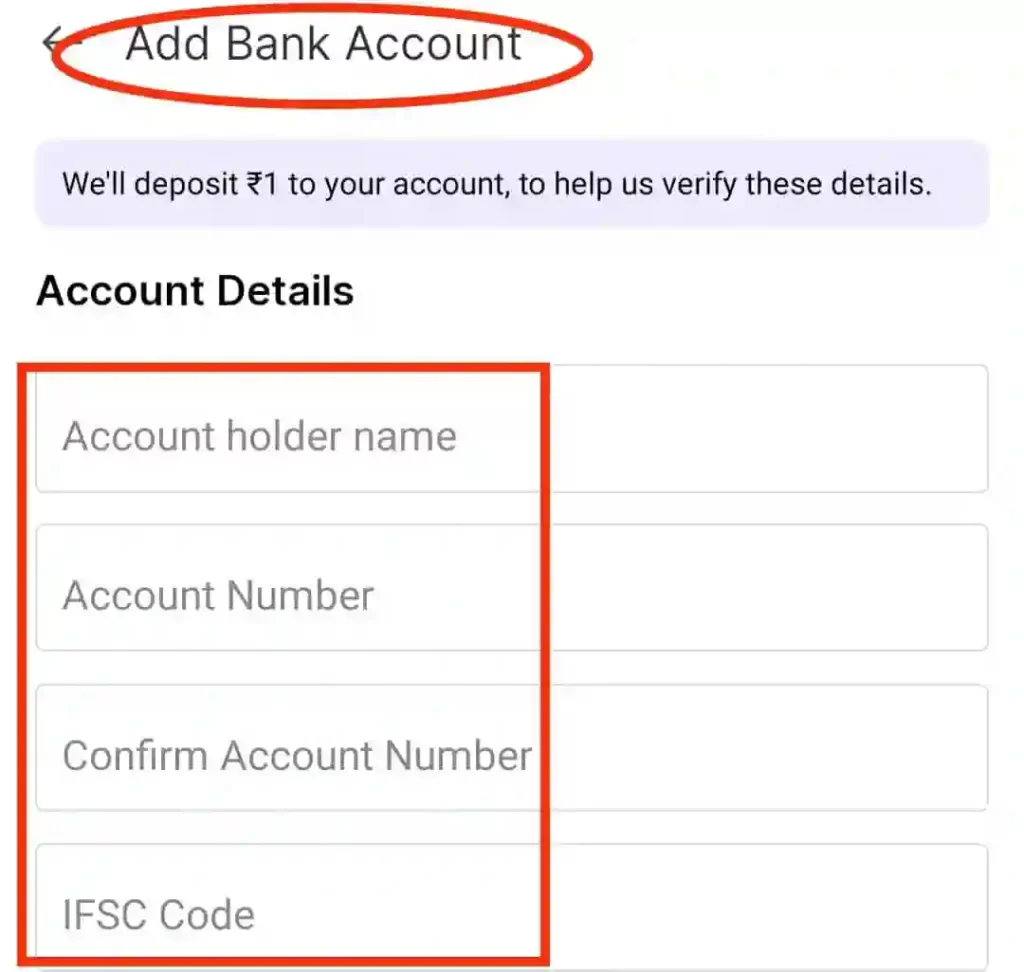Tap the 'Confirm Account Number' placeholder text
The image size is (1024, 972).
(x=297, y=756)
